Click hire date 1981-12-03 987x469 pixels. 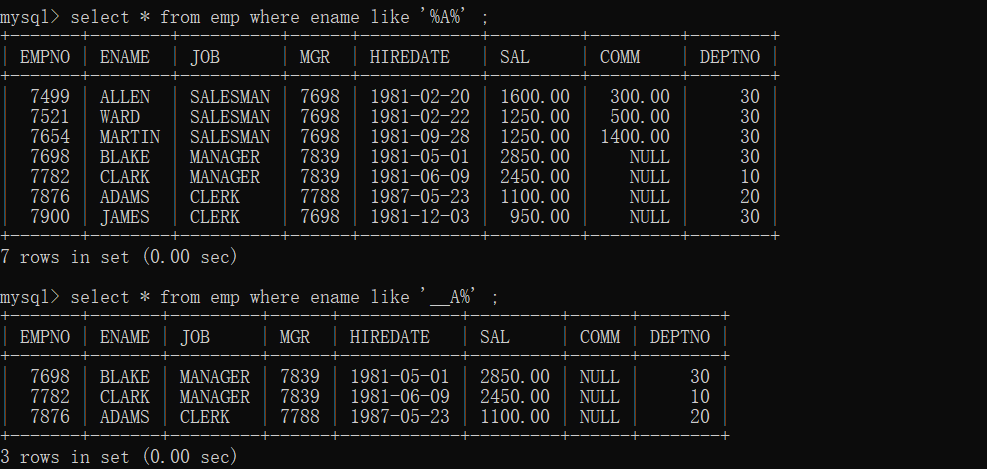click(420, 217)
